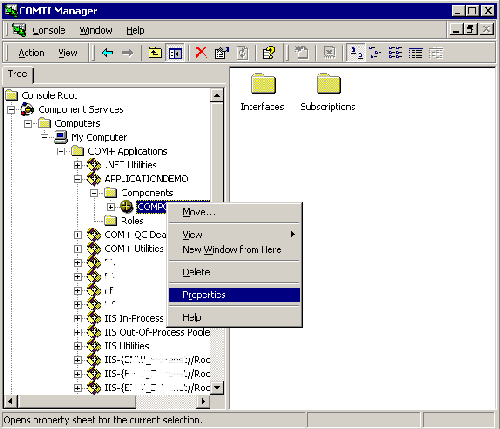The height and width of the screenshot is (429, 500).
Task: Switch to Detail view icon
Action: point(416,53)
